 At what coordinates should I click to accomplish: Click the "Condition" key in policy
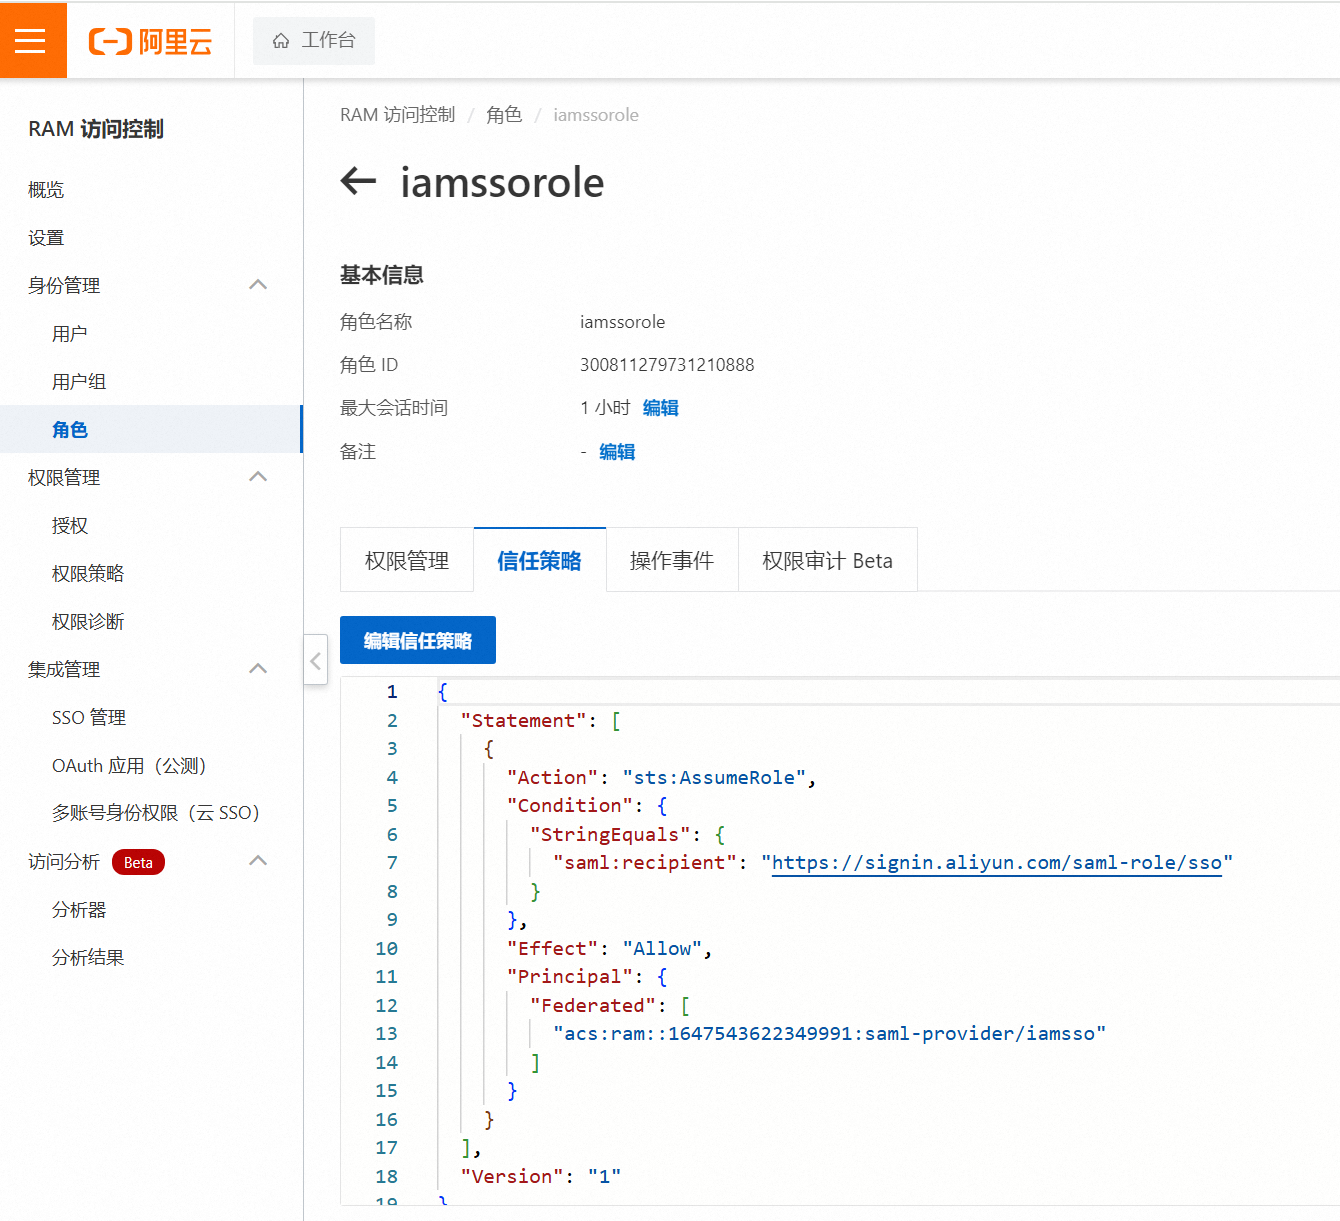point(570,806)
